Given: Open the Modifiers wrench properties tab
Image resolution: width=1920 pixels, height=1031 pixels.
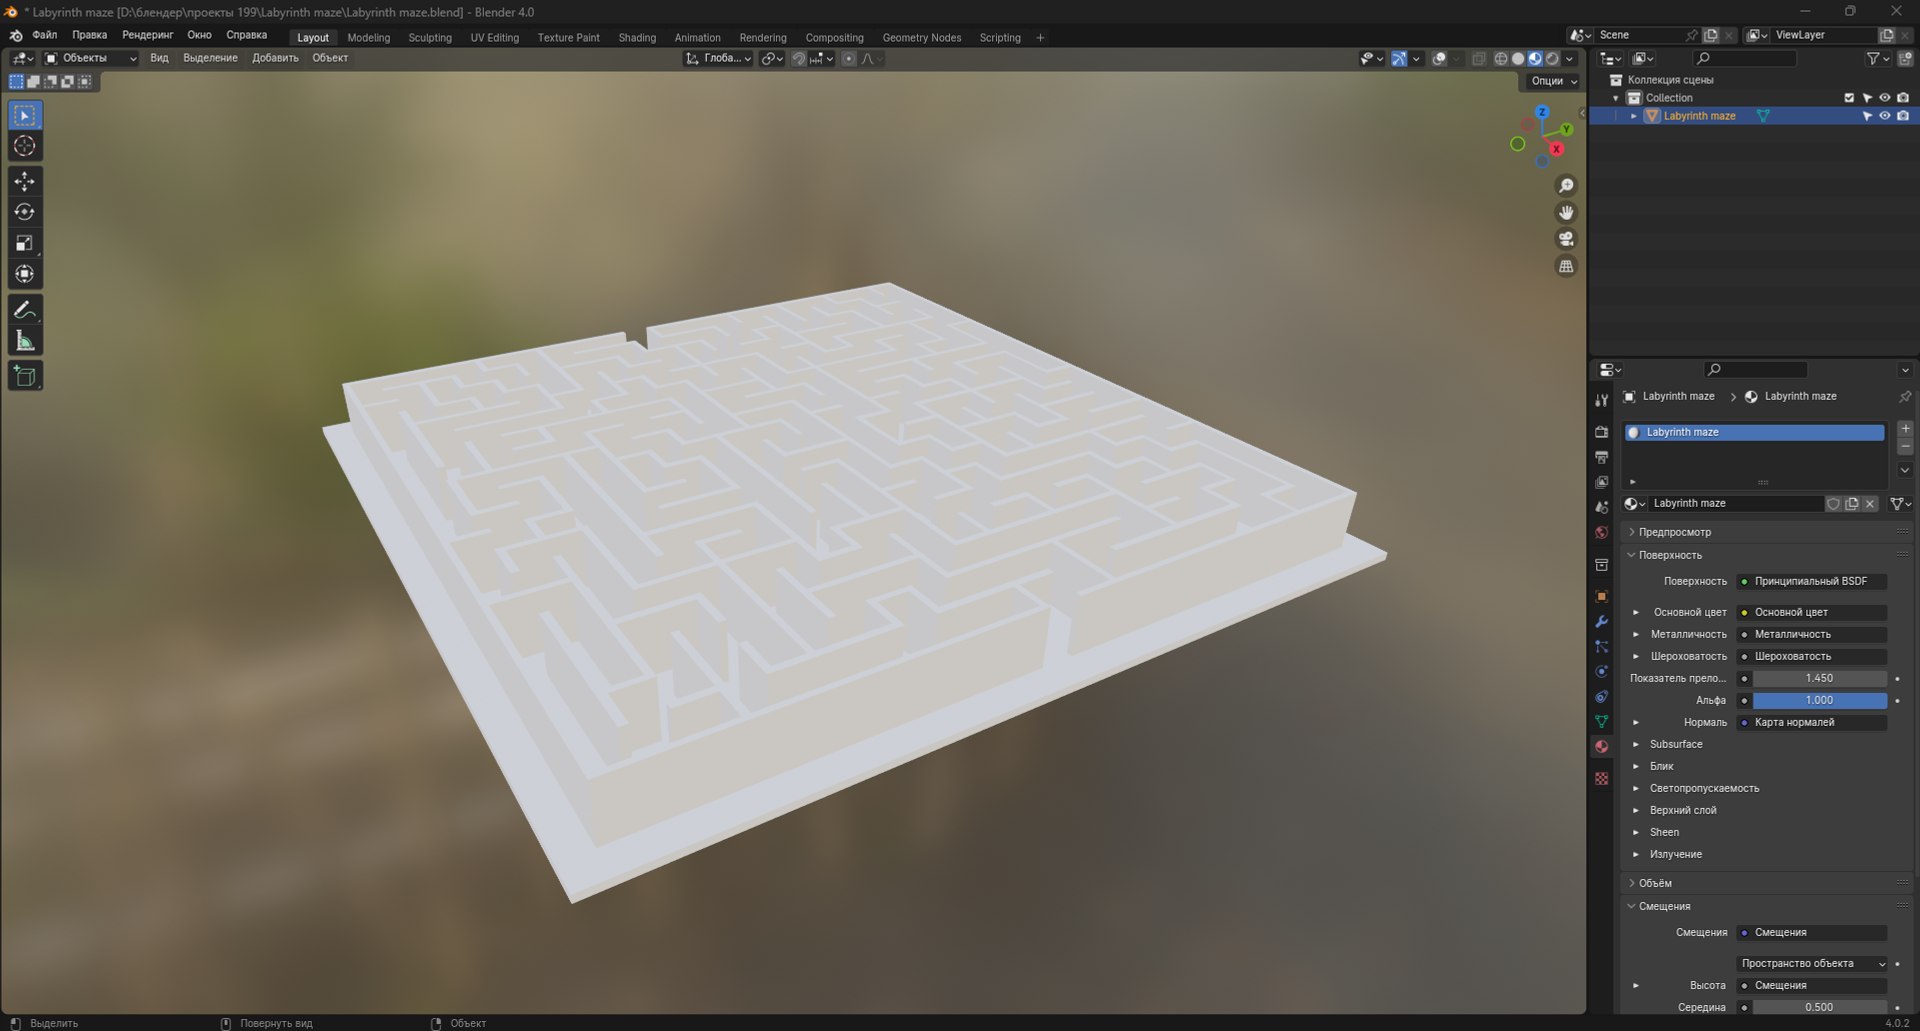Looking at the screenshot, I should [x=1602, y=621].
